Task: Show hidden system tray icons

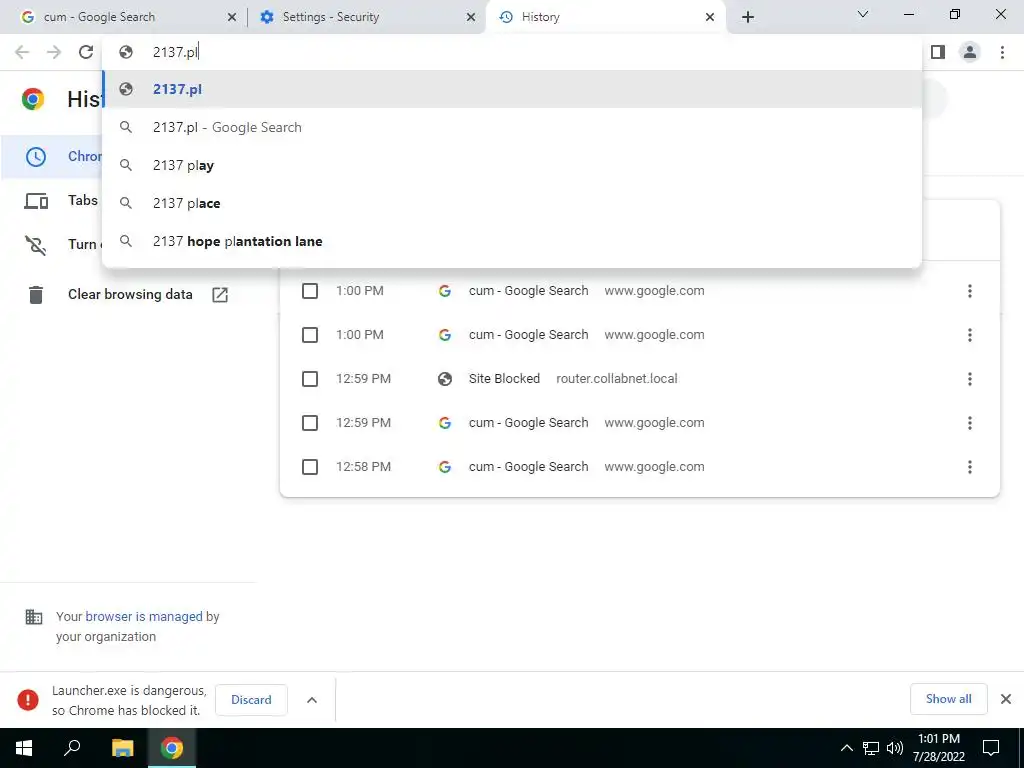Action: tap(846, 748)
